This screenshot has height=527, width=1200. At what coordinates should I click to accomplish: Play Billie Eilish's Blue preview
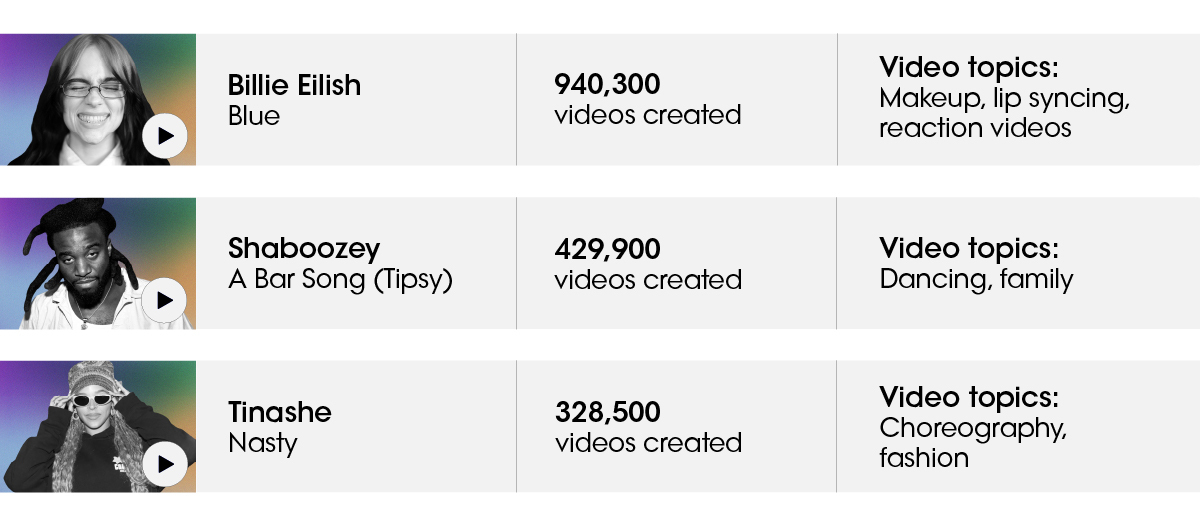coord(165,136)
